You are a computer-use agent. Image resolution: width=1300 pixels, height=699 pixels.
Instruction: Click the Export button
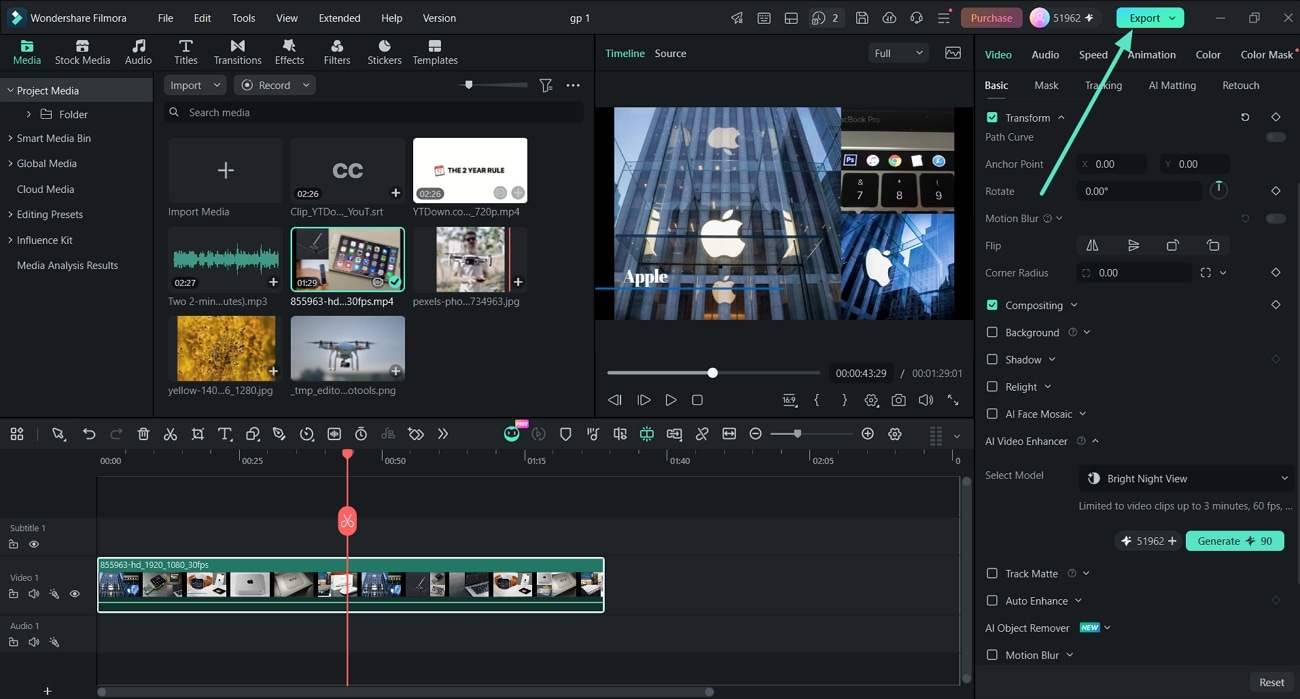[1150, 18]
